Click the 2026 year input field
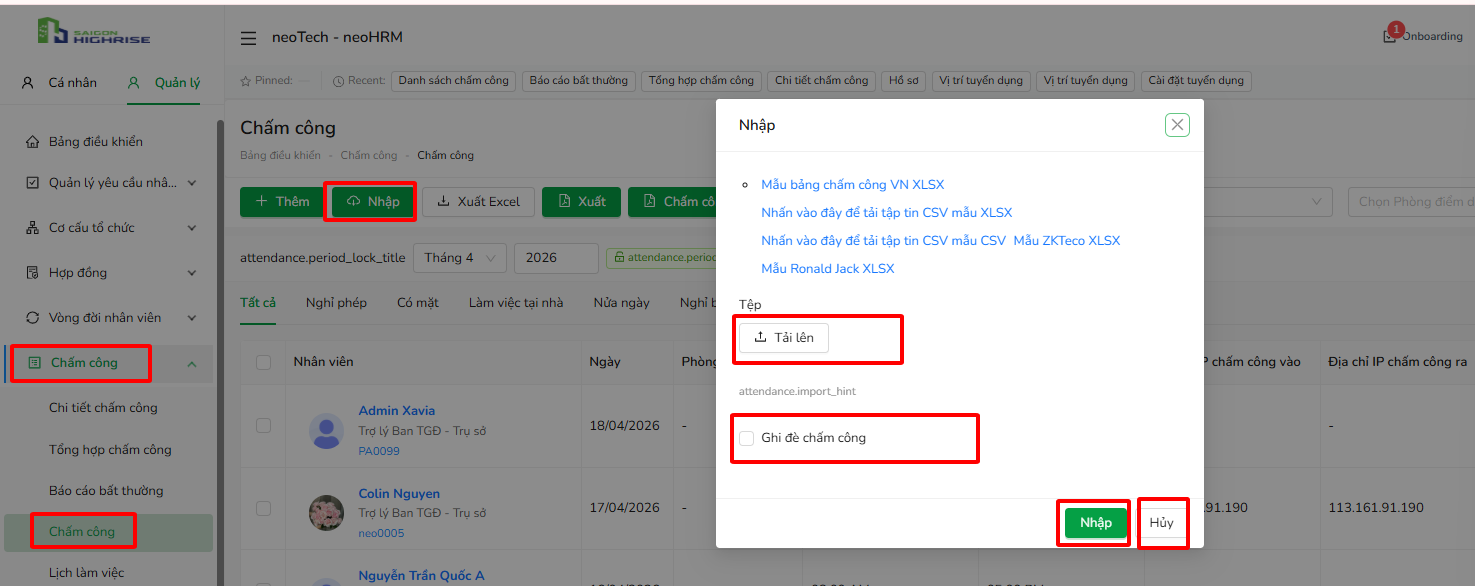The height and width of the screenshot is (586, 1475). coord(556,258)
